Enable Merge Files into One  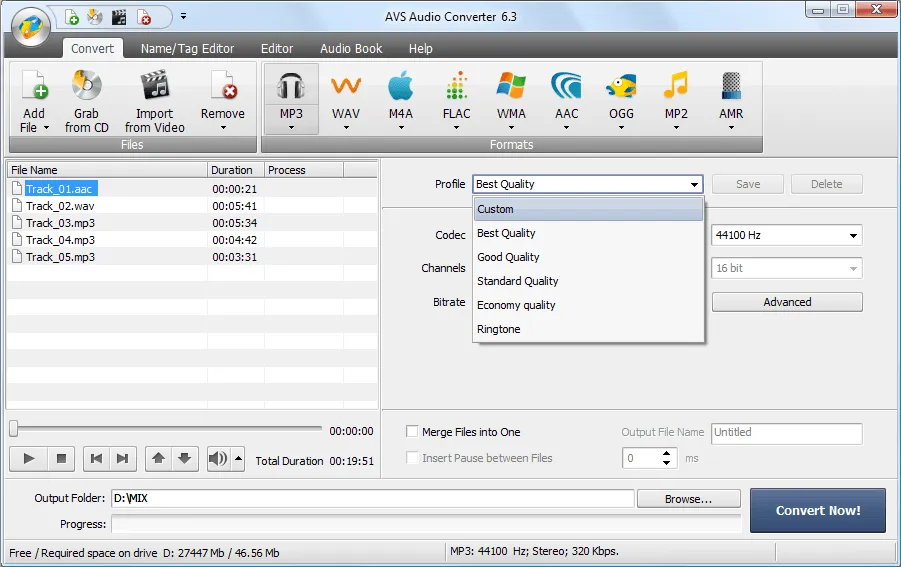pos(412,432)
